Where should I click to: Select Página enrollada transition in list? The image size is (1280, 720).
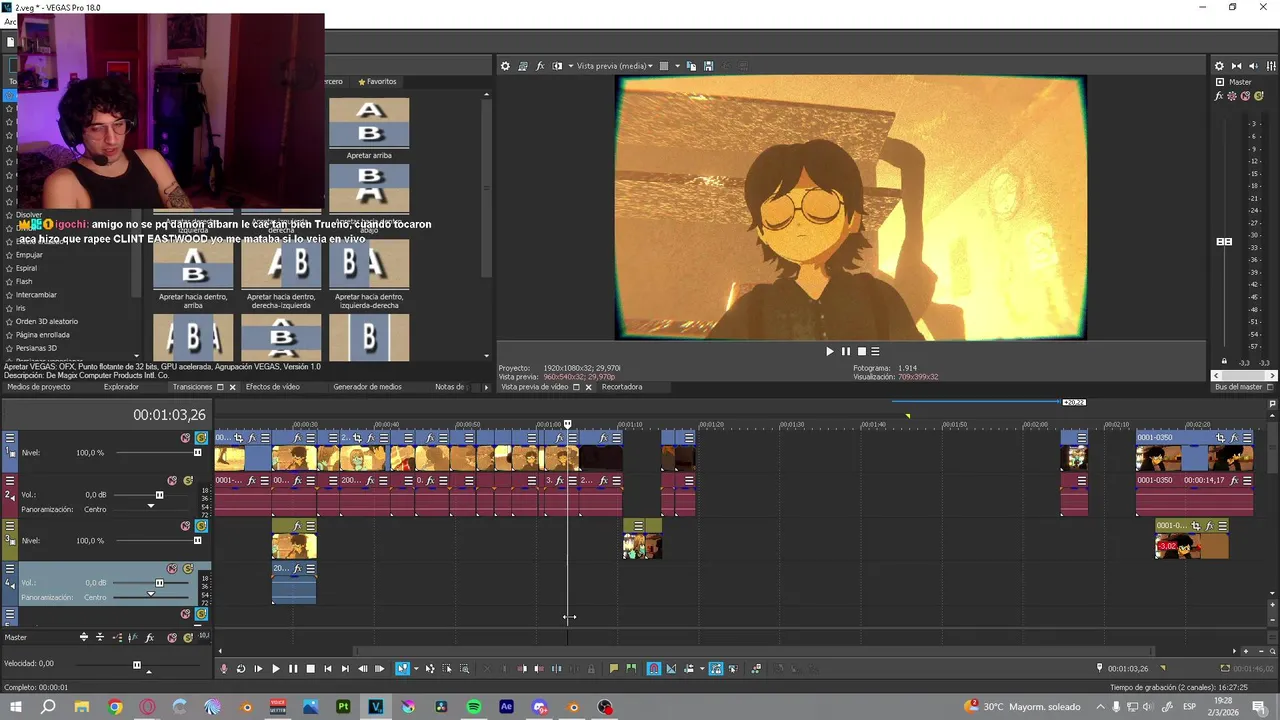point(43,335)
